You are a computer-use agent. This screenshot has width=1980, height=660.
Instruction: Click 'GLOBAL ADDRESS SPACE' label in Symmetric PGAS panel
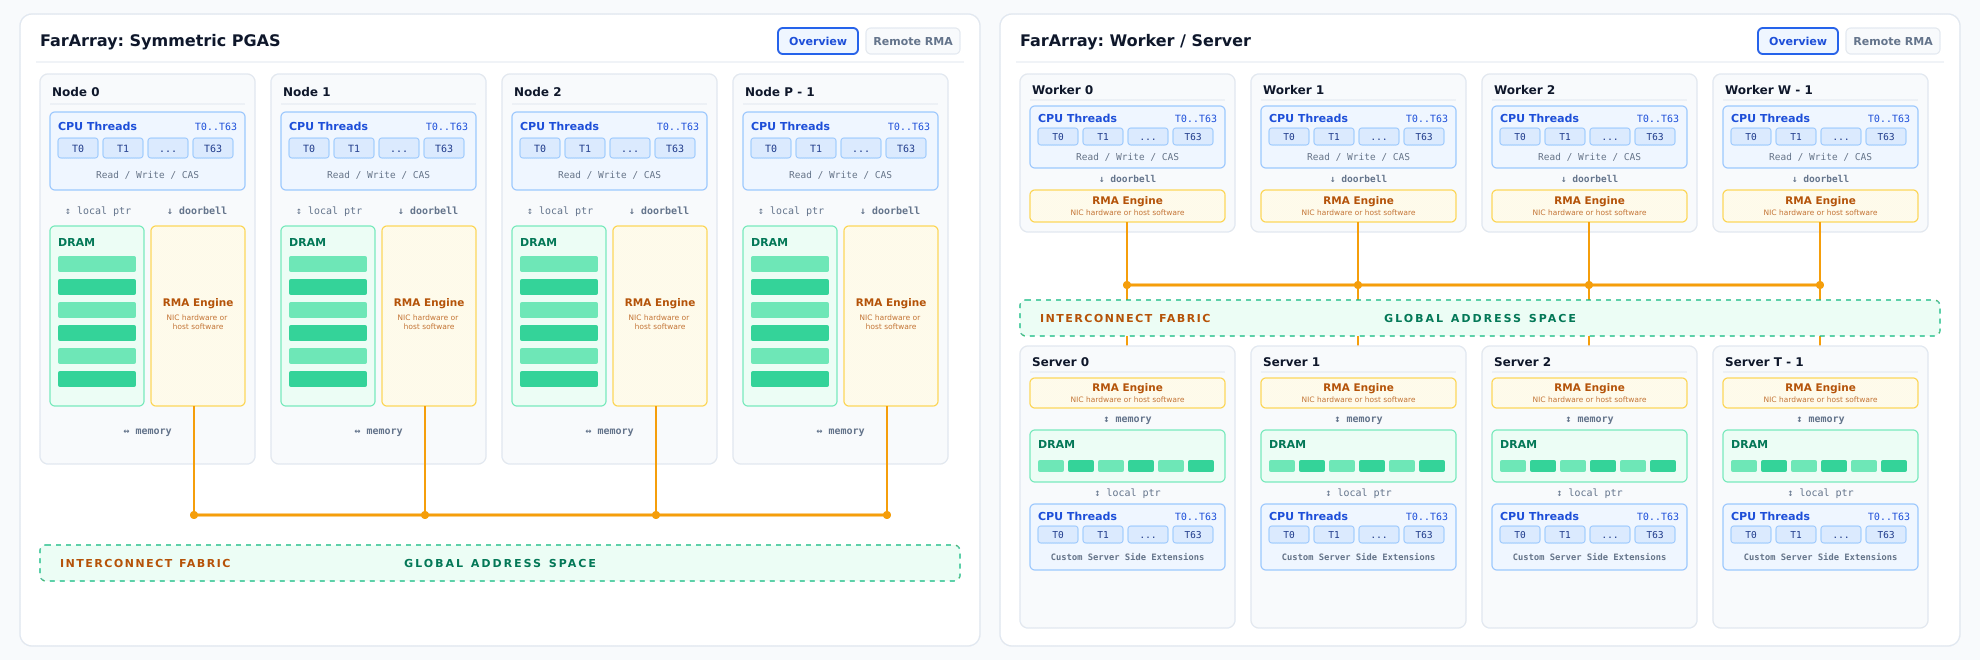(x=500, y=563)
